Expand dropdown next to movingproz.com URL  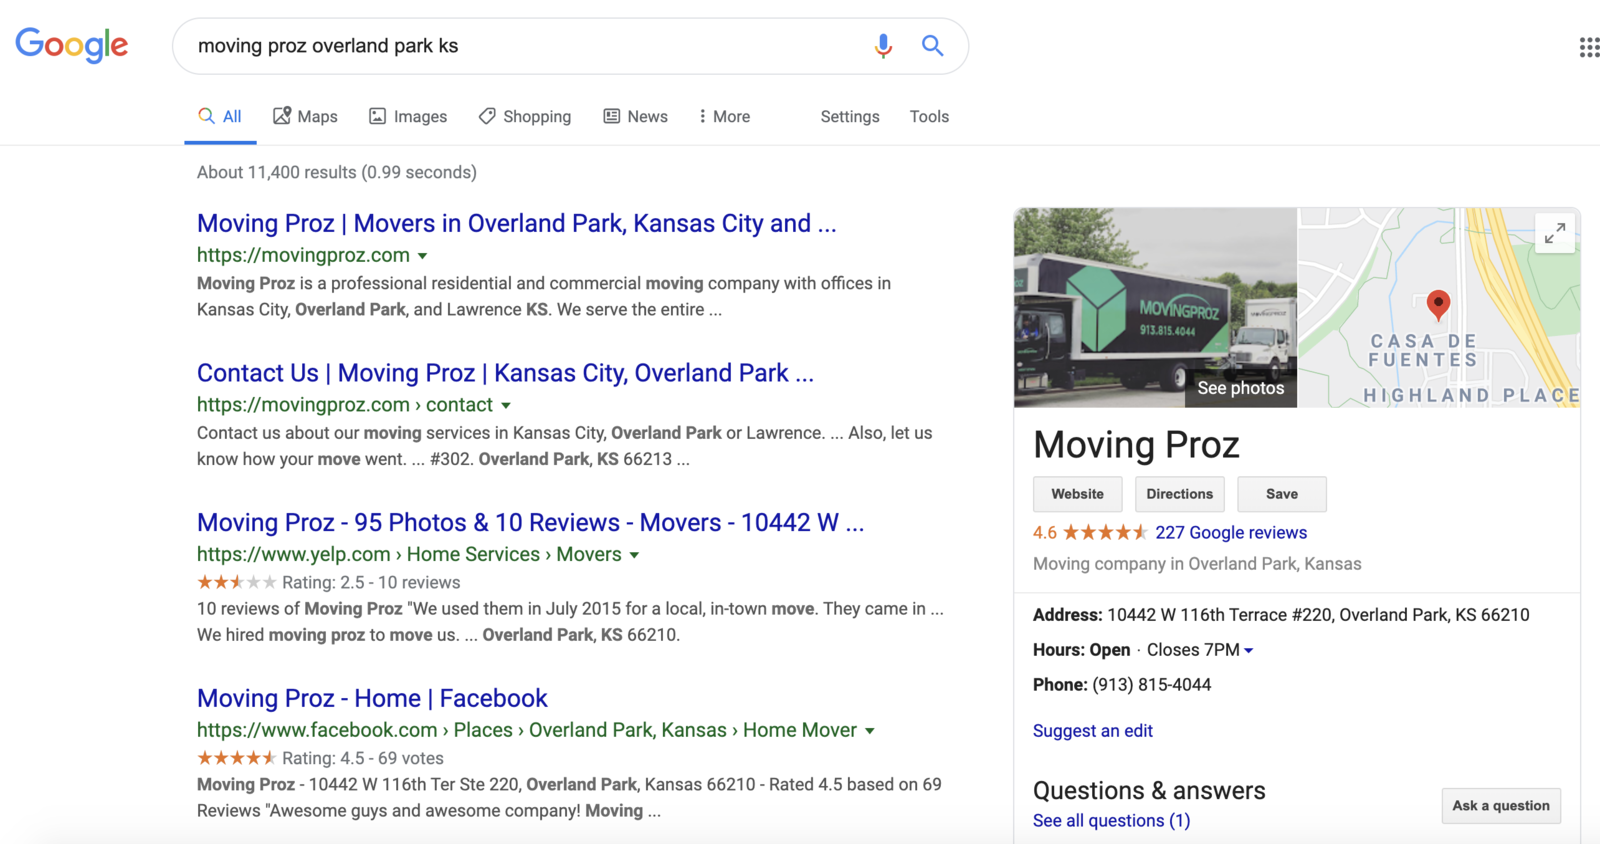point(423,256)
